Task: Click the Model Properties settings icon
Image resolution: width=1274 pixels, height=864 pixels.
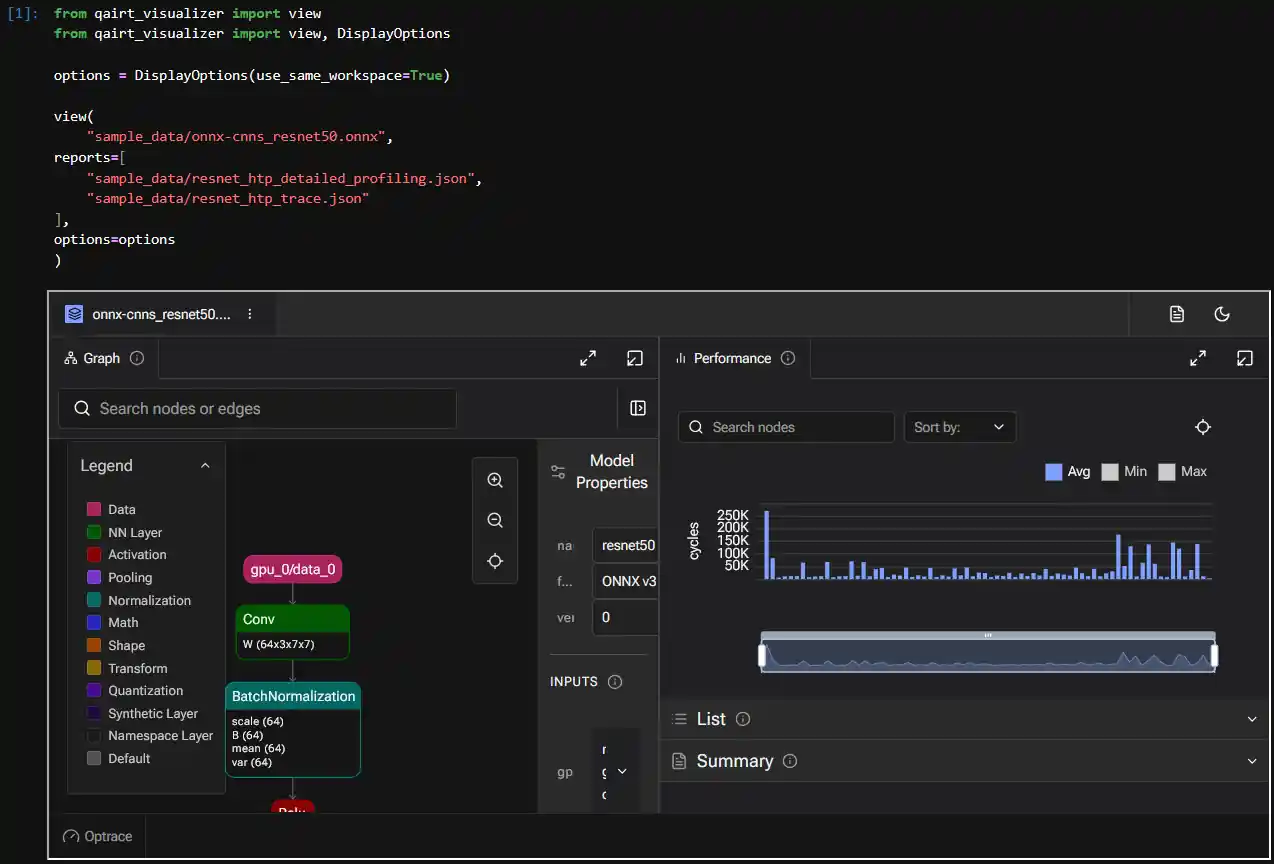Action: tap(559, 472)
